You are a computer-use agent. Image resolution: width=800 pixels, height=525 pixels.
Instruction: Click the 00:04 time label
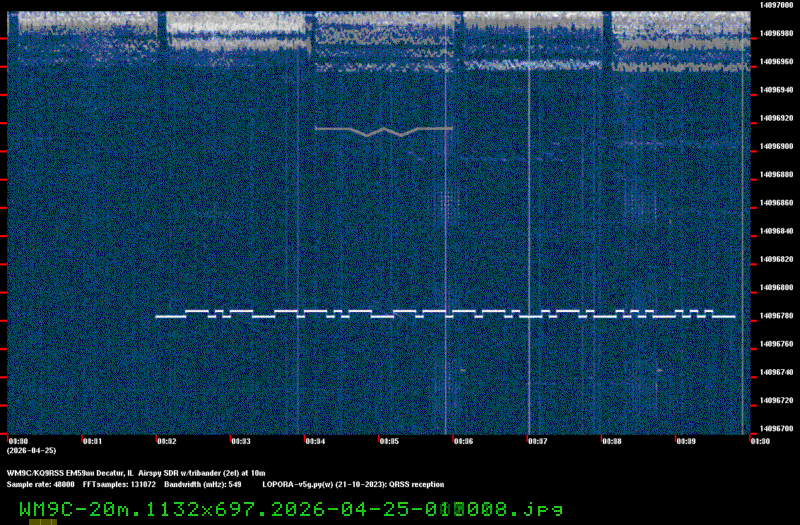click(x=315, y=441)
